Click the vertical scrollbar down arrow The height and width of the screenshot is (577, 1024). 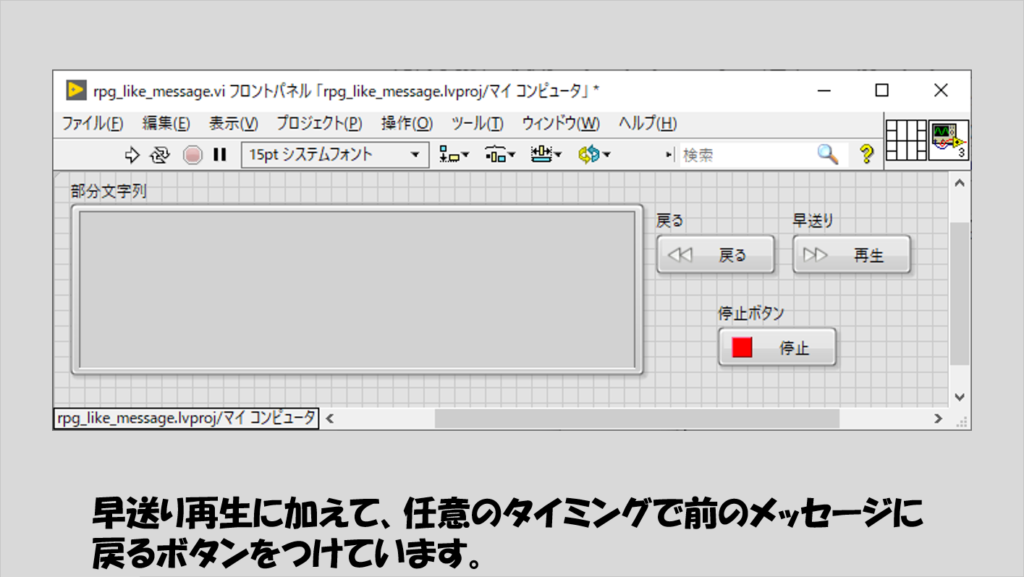point(959,397)
